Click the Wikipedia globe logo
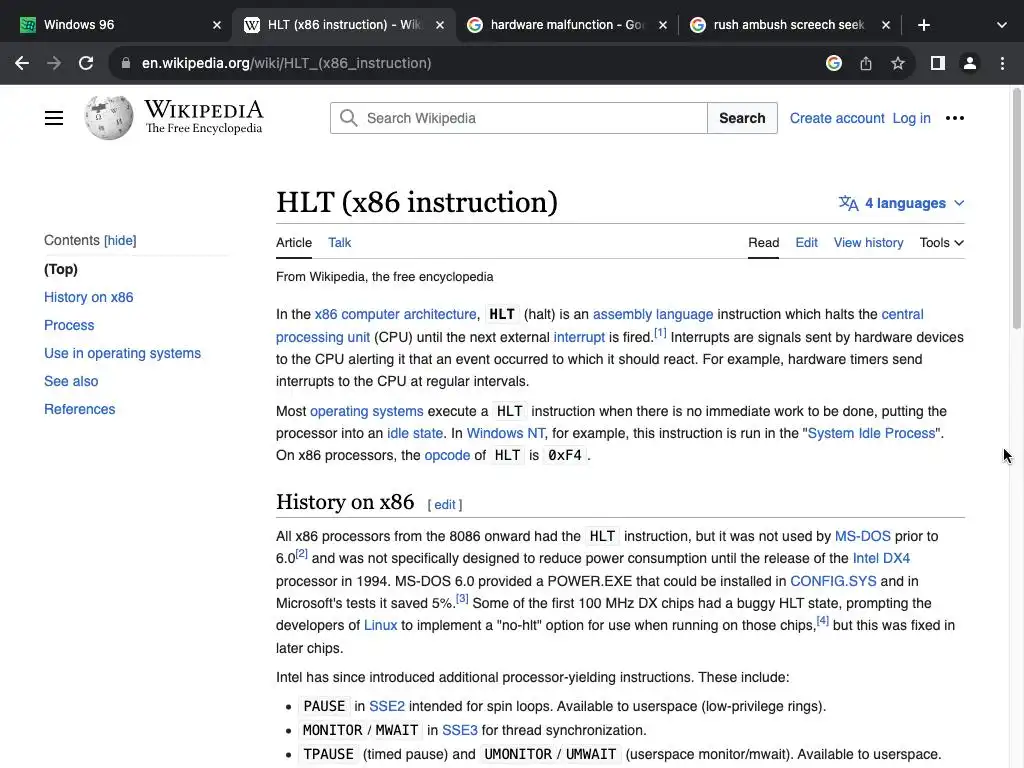Image resolution: width=1024 pixels, height=768 pixels. click(x=108, y=118)
